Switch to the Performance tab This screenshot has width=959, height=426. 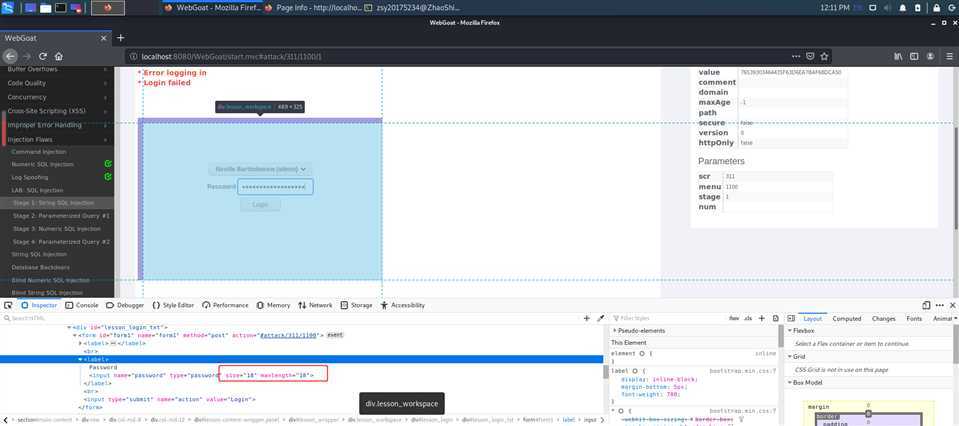(225, 305)
